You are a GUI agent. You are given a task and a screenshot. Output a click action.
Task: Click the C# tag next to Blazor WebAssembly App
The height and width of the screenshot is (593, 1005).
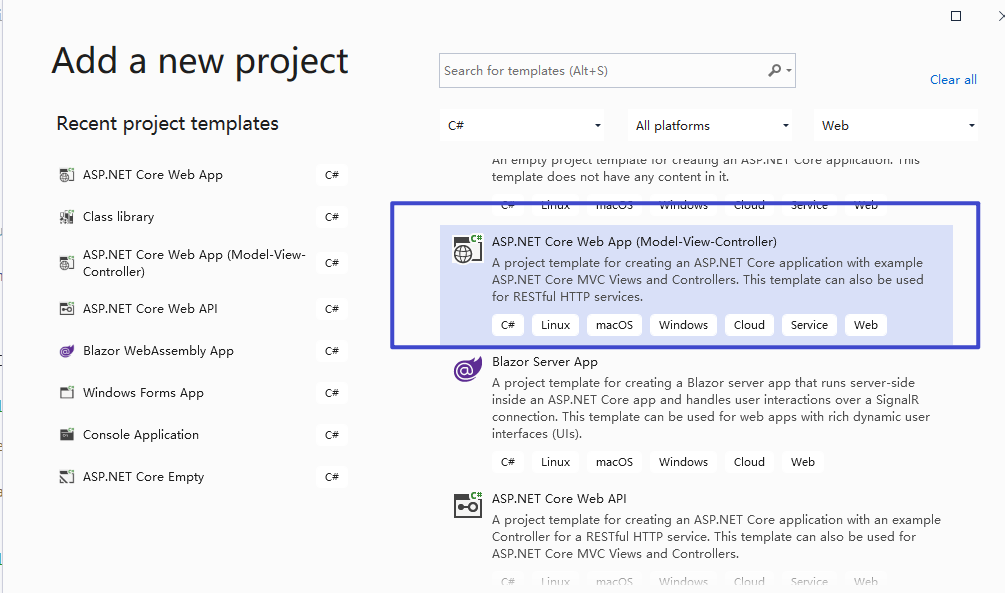pyautogui.click(x=332, y=350)
